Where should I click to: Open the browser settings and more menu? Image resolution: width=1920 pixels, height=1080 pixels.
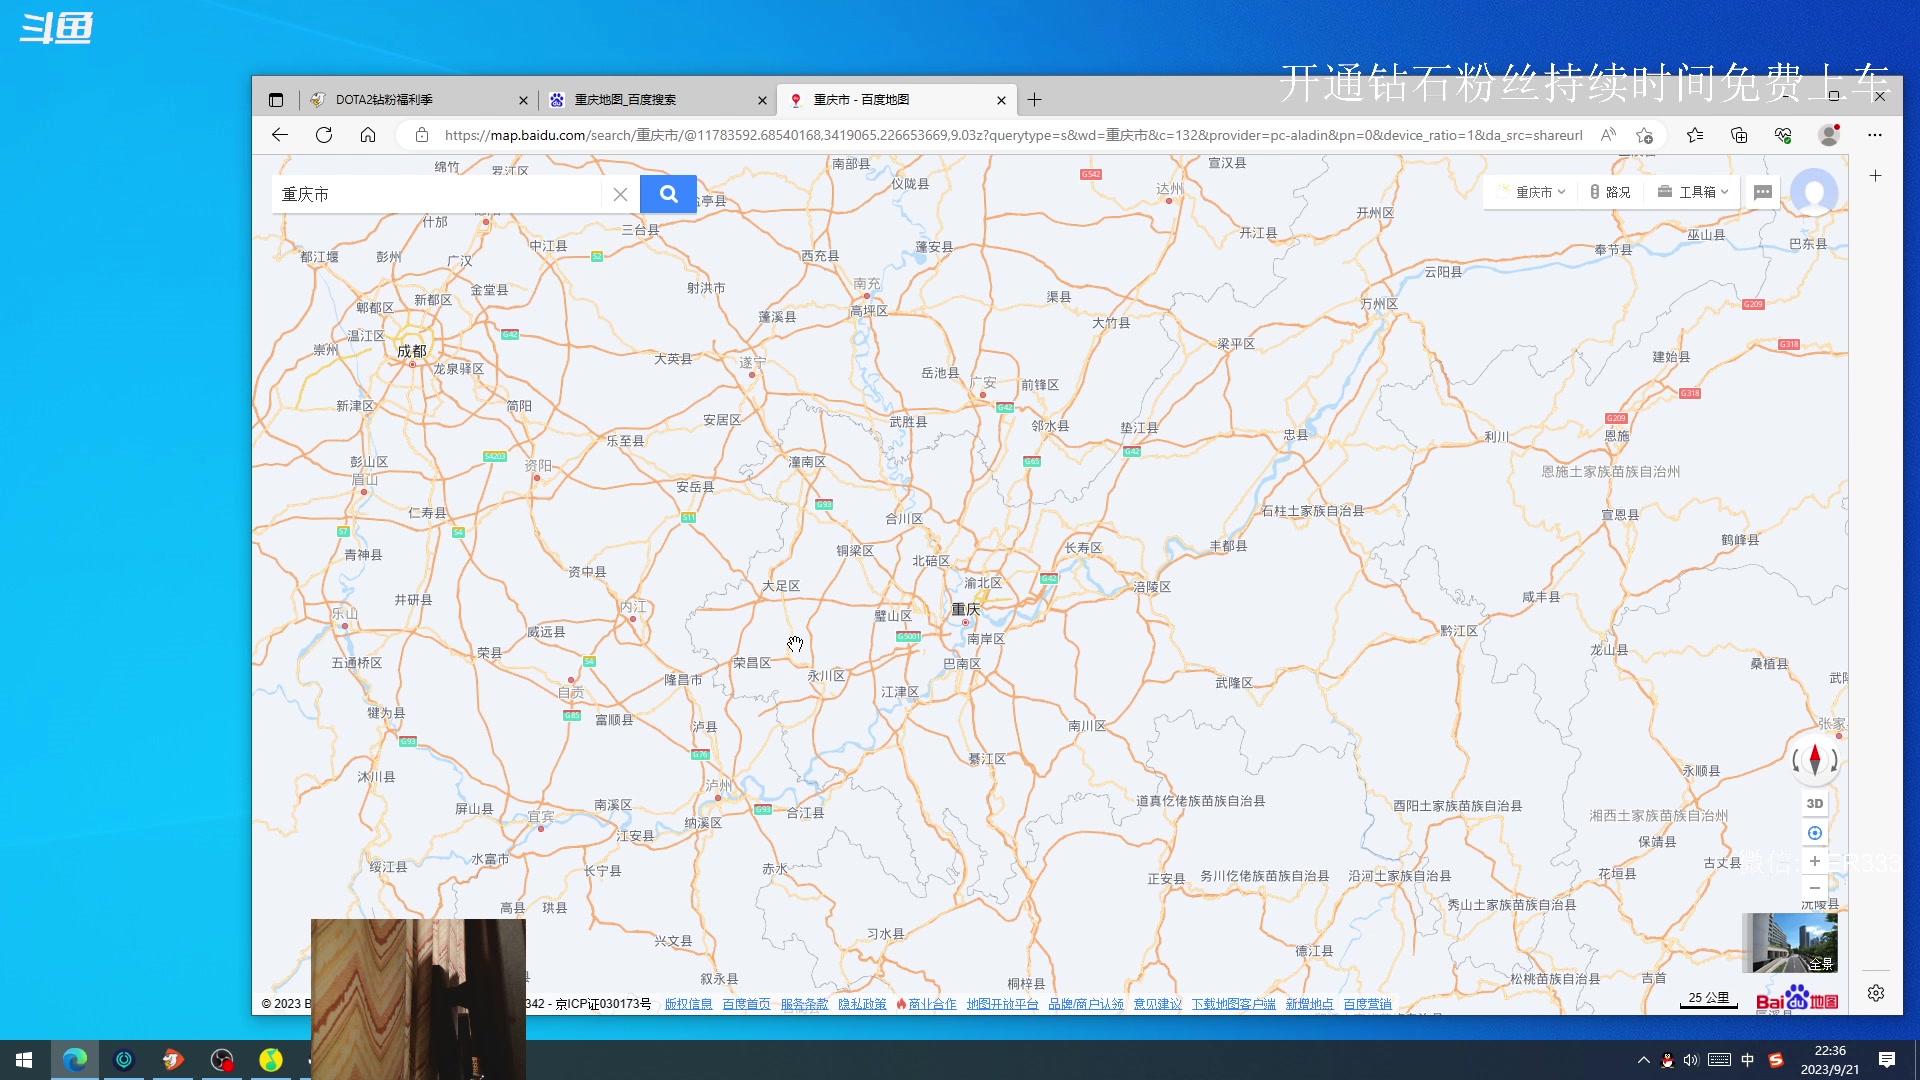(1874, 135)
